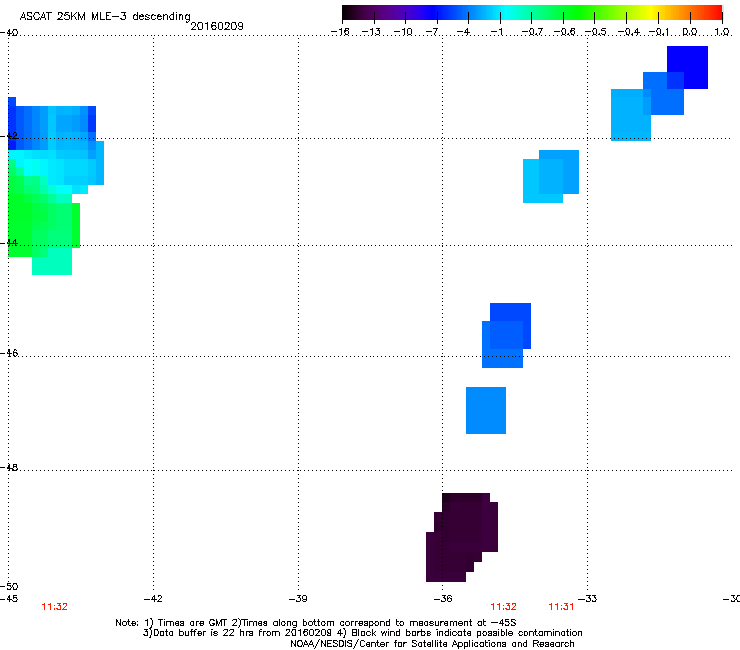Click the longitude axis label "-39"

[298, 599]
